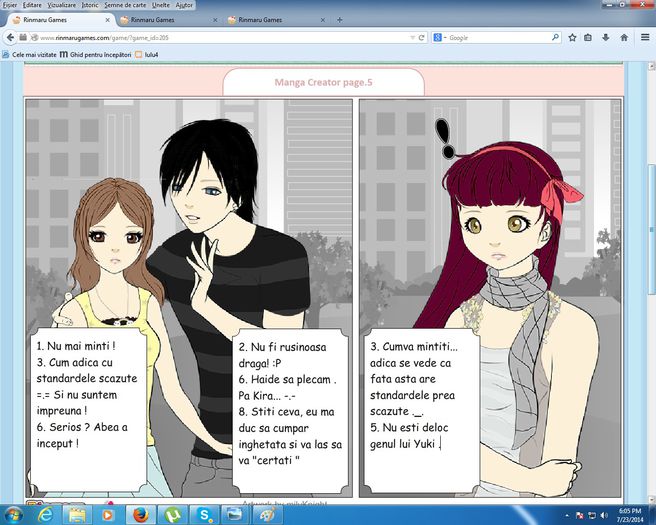Viewport: 656px width, 525px height.
Task: Open the volume control in system tray
Action: [x=602, y=514]
